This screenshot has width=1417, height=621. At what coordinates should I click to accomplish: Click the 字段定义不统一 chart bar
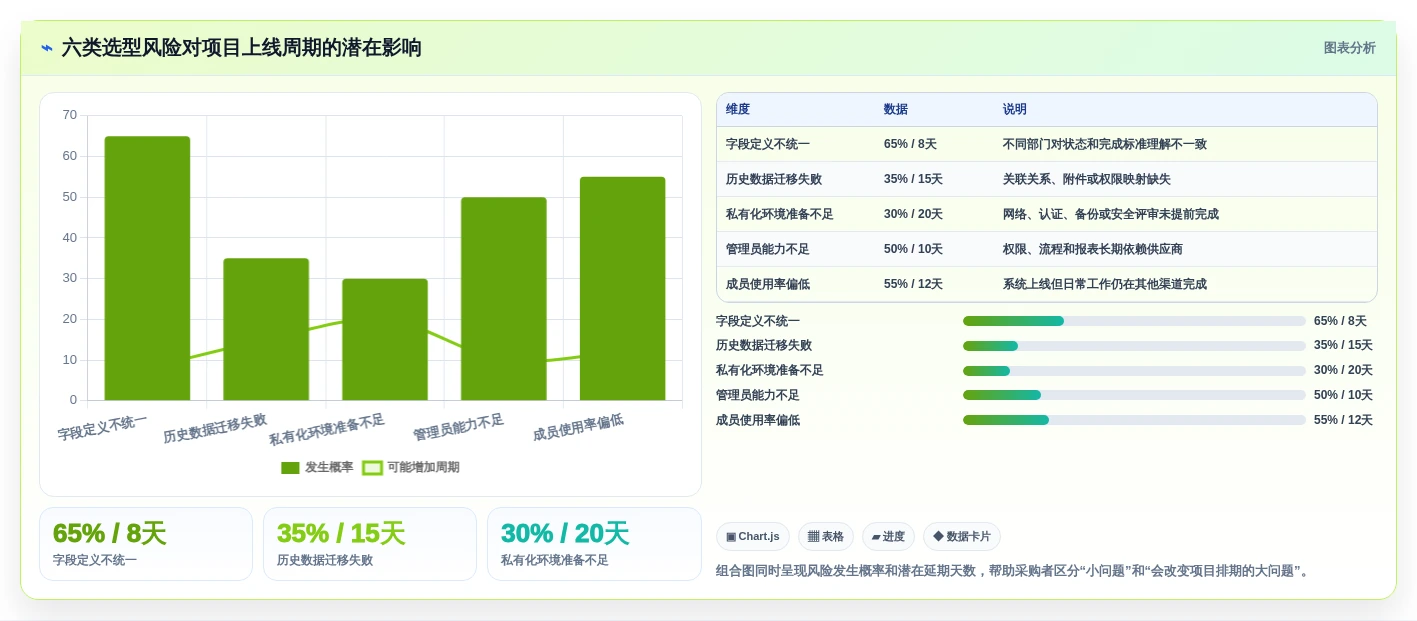147,268
